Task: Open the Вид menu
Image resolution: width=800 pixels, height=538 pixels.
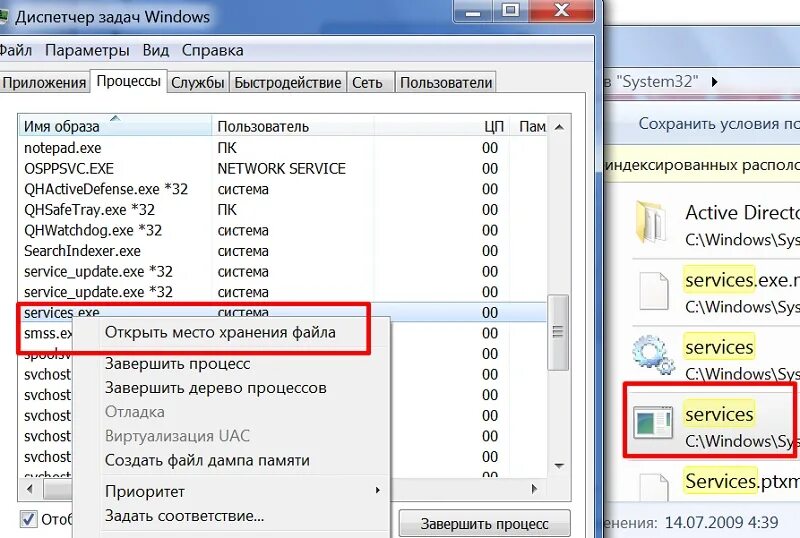Action: [x=156, y=51]
